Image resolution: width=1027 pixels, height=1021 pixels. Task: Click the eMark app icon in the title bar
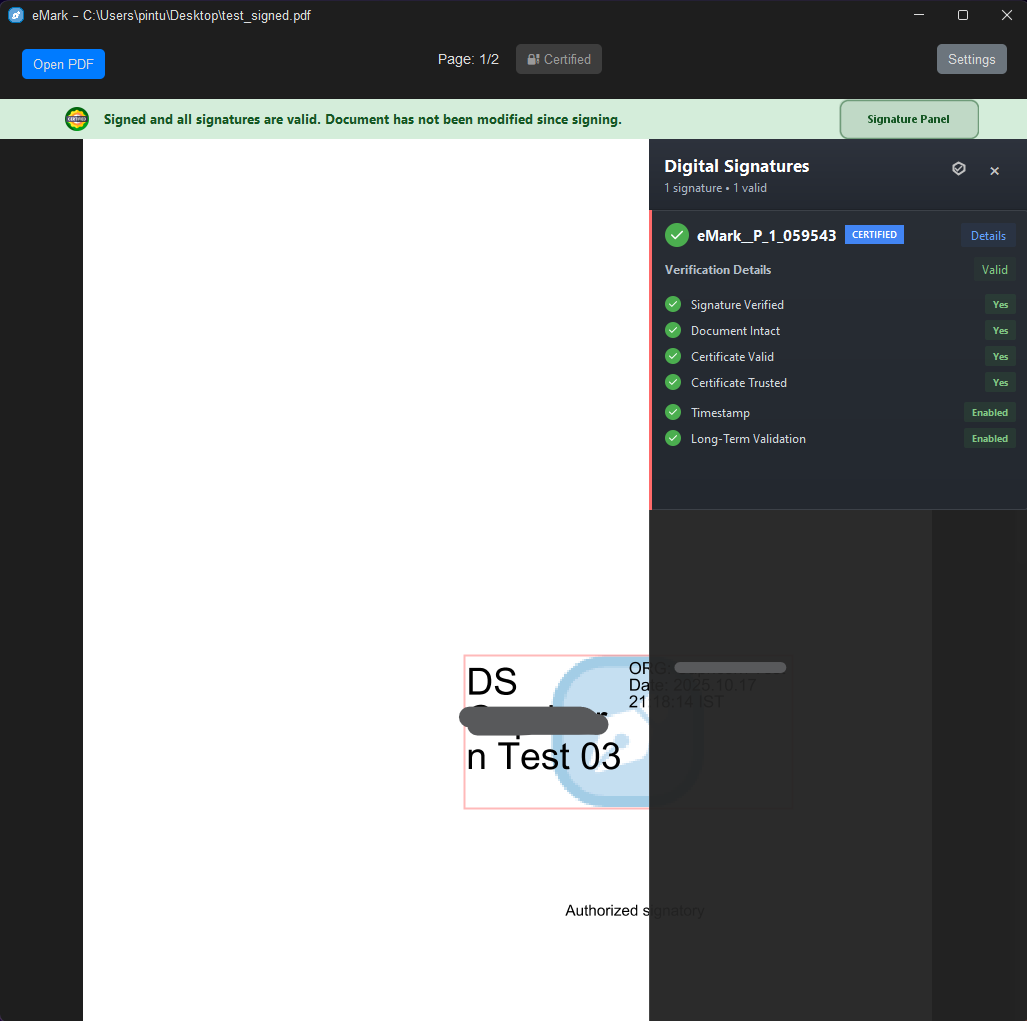pos(14,15)
